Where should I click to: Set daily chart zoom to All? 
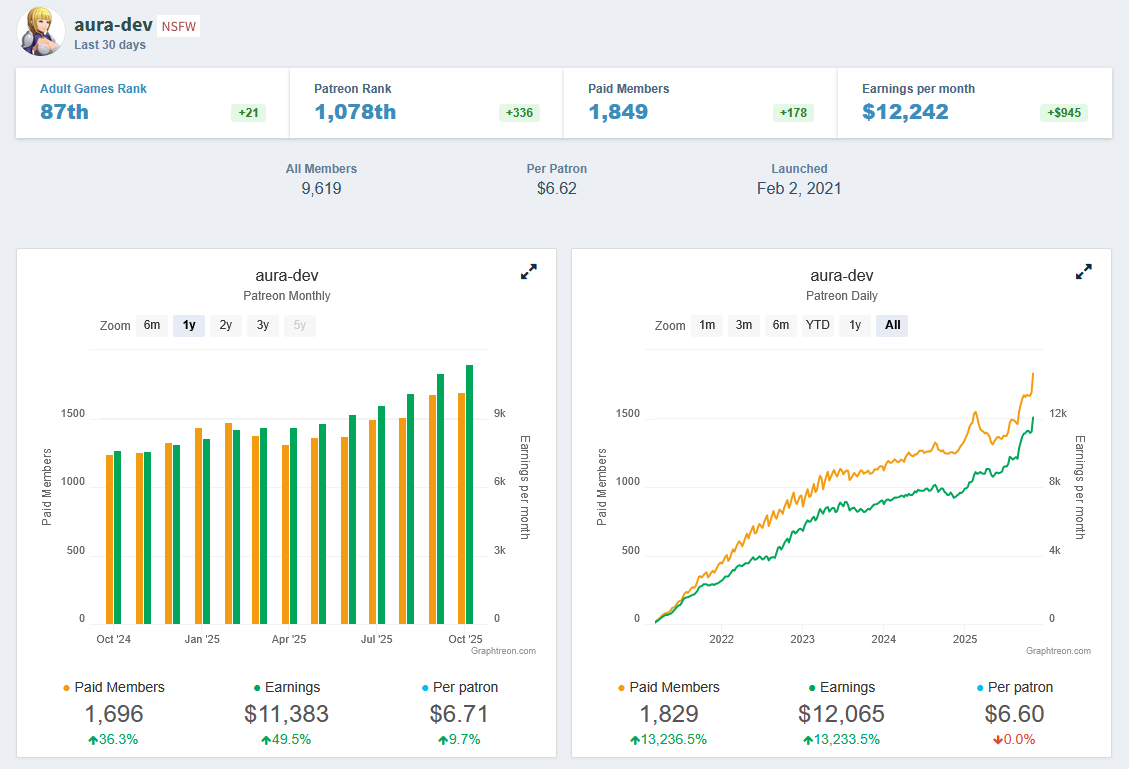pyautogui.click(x=892, y=325)
